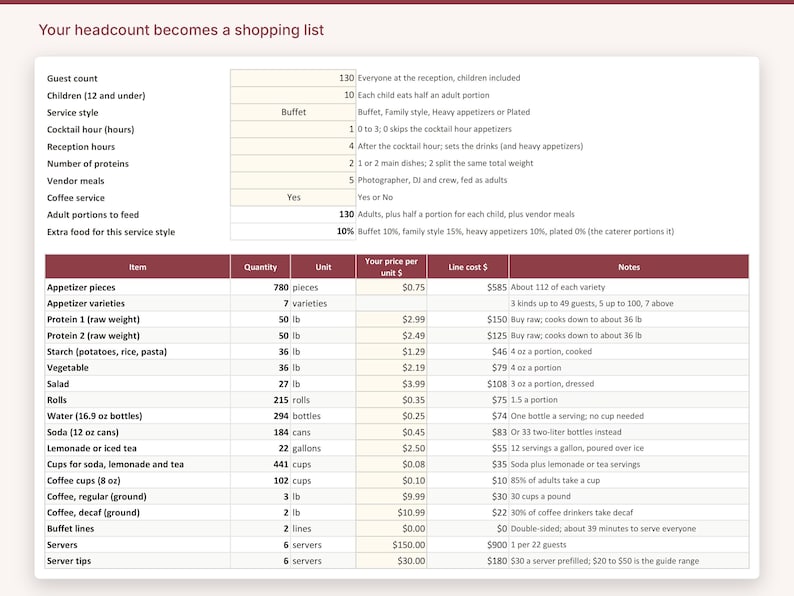The width and height of the screenshot is (794, 596).
Task: Click the Item column header
Action: (137, 267)
